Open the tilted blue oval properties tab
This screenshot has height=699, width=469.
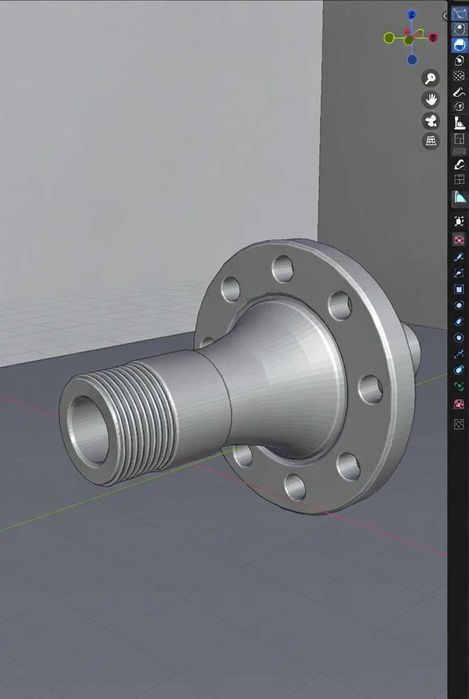pos(459,321)
